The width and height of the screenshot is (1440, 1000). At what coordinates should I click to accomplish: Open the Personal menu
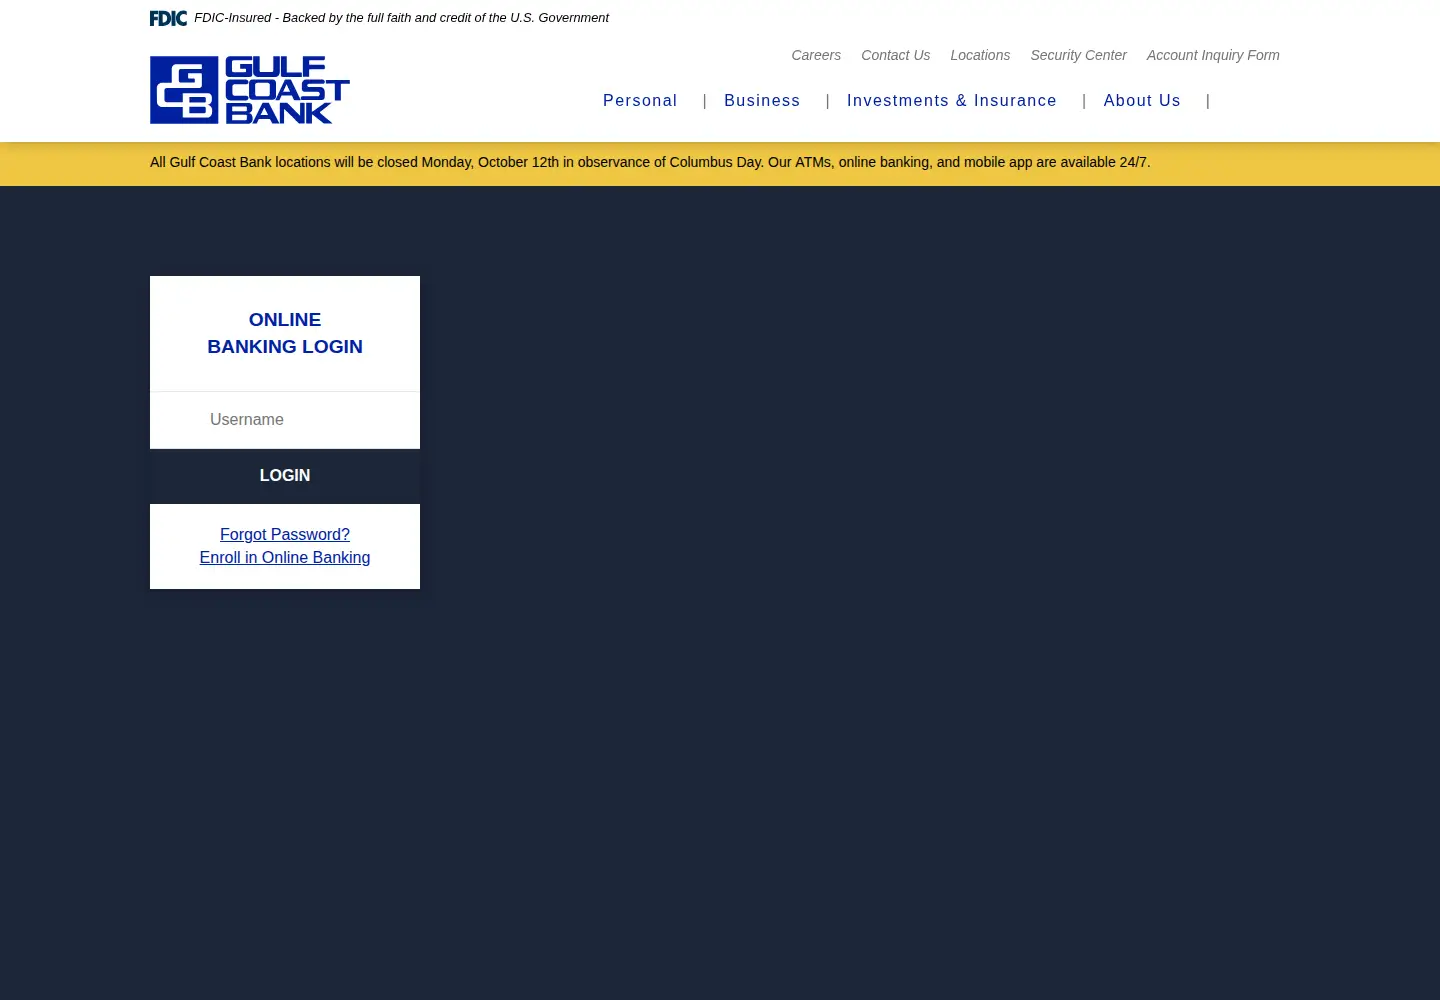[640, 101]
